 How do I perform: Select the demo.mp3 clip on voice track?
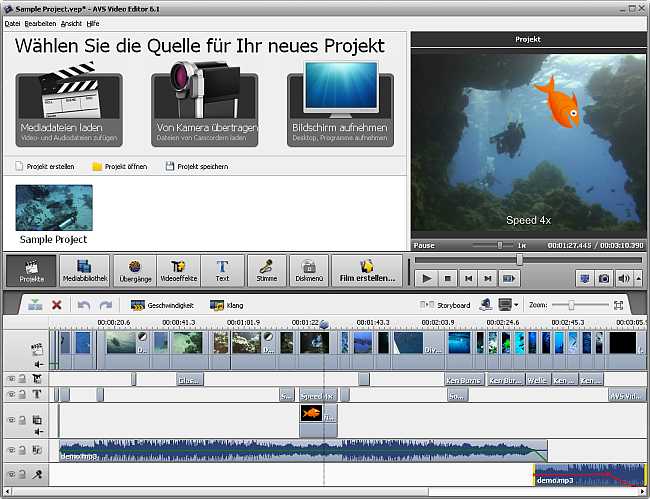tap(589, 475)
